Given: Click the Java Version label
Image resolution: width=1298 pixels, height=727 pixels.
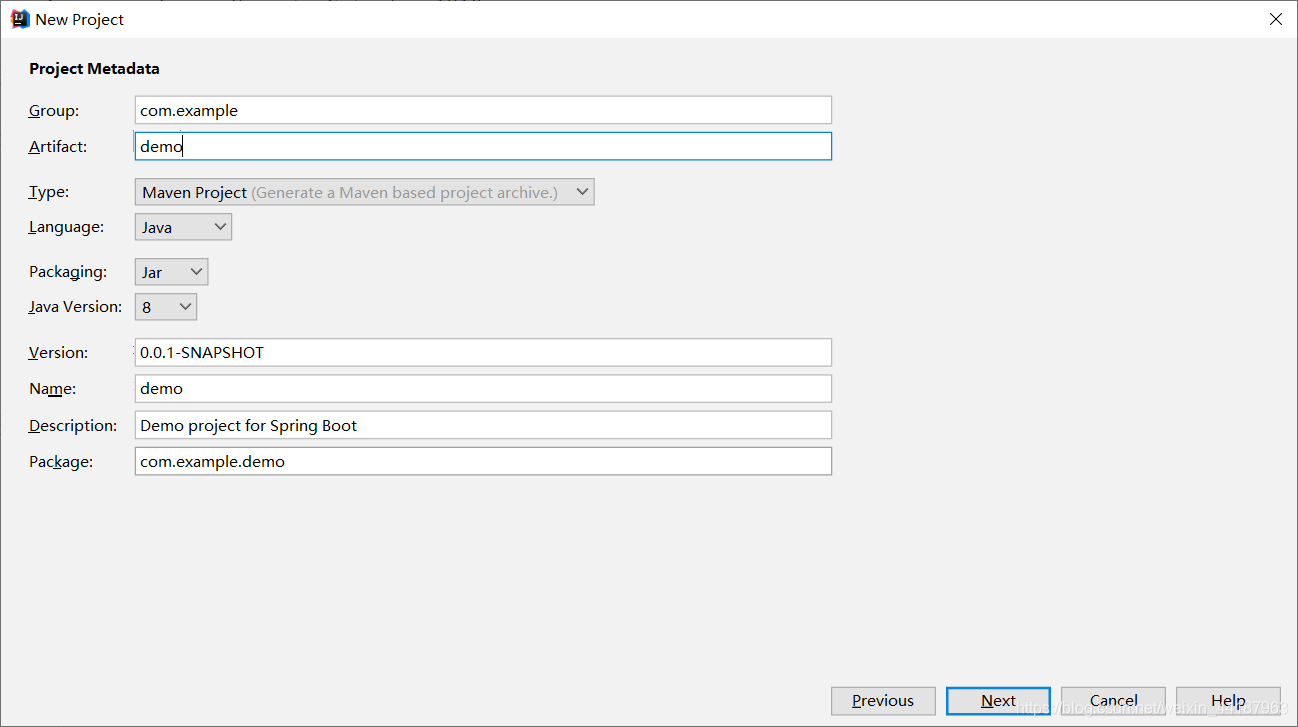Looking at the screenshot, I should coord(75,307).
